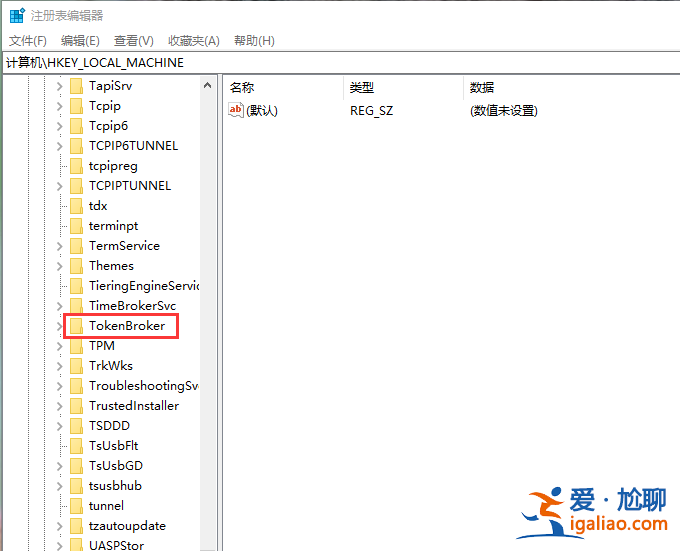The width and height of the screenshot is (680, 551).
Task: Click the TrkWks folder icon
Action: [x=76, y=366]
